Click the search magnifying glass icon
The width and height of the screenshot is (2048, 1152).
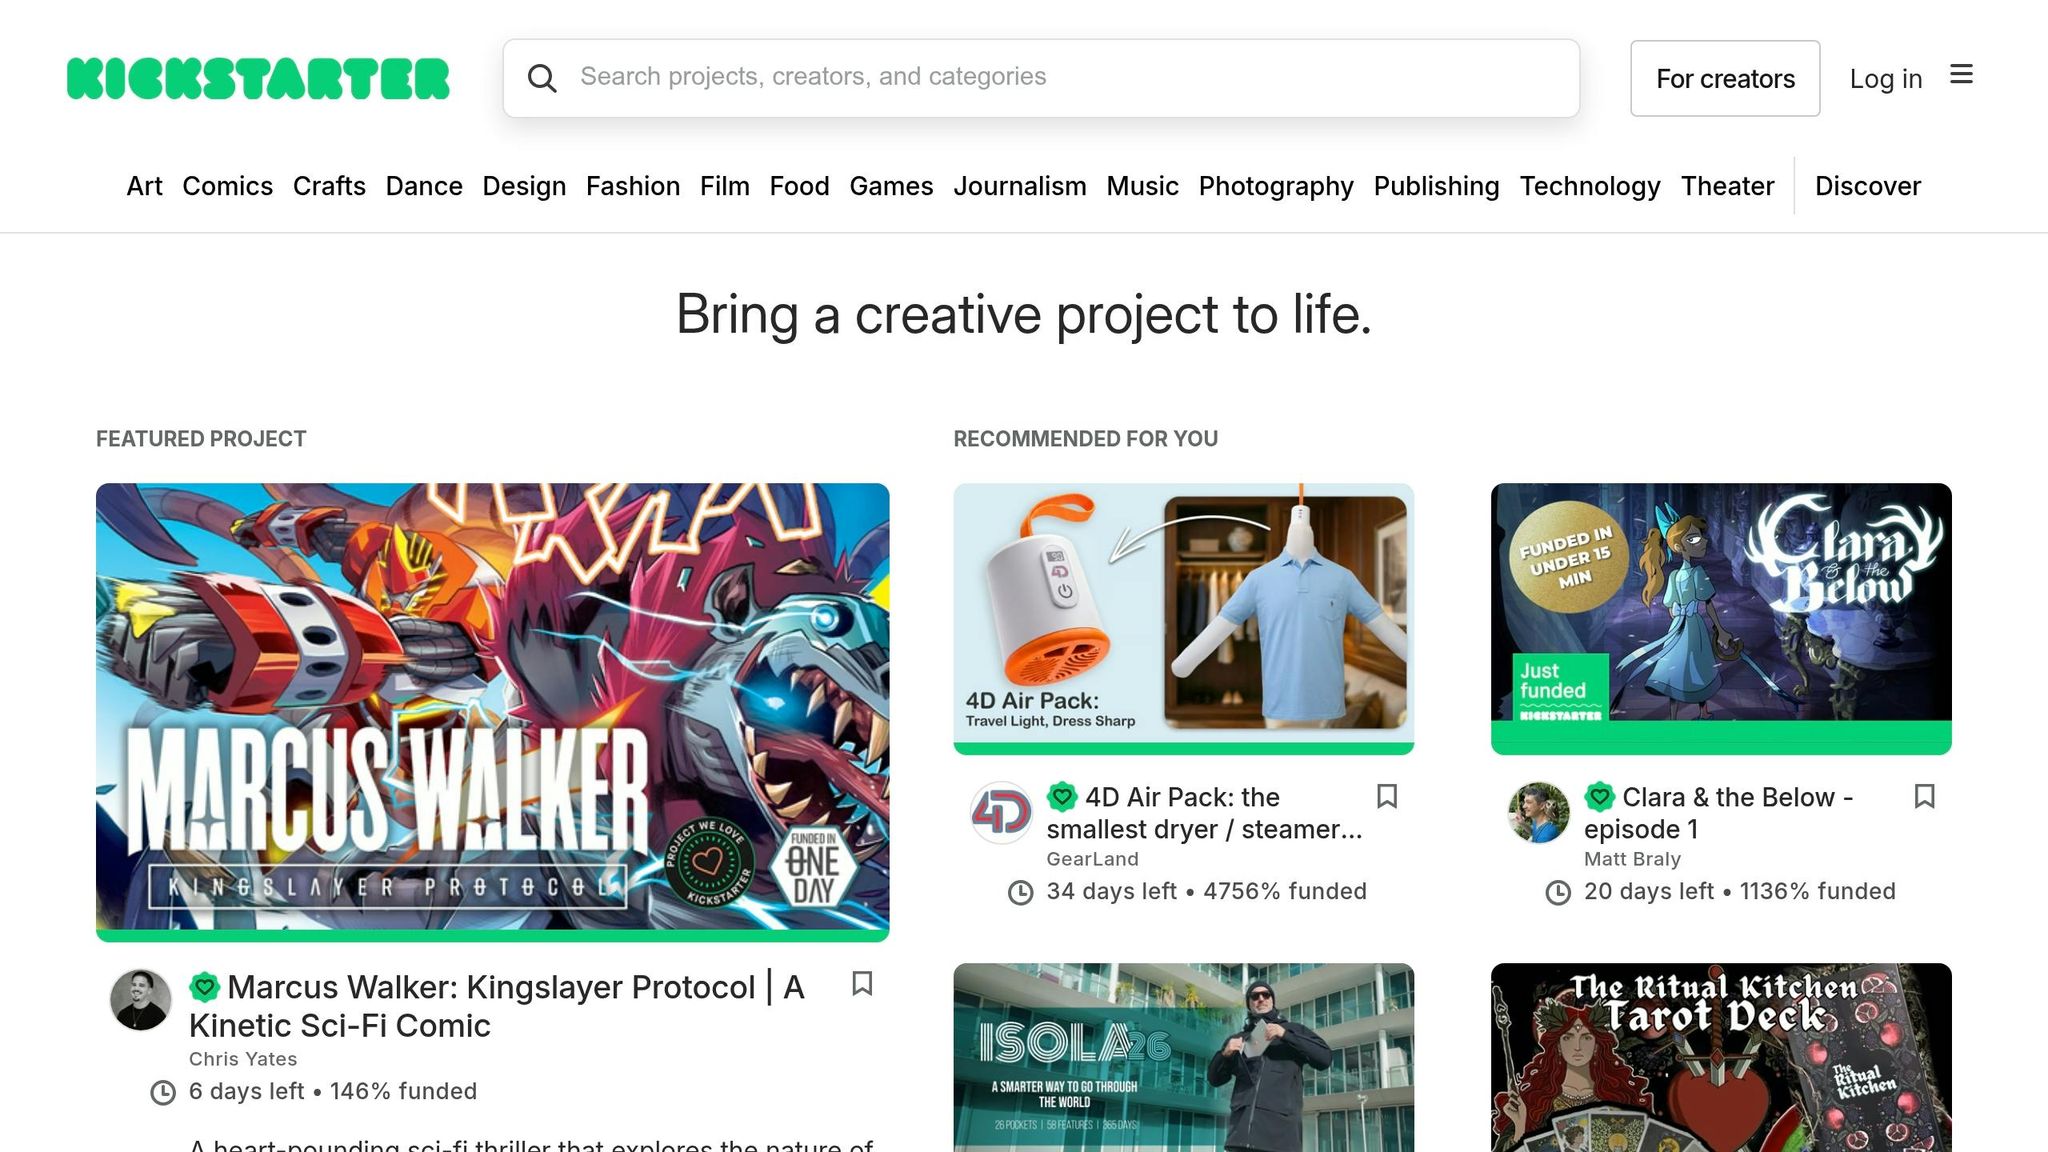tap(543, 77)
